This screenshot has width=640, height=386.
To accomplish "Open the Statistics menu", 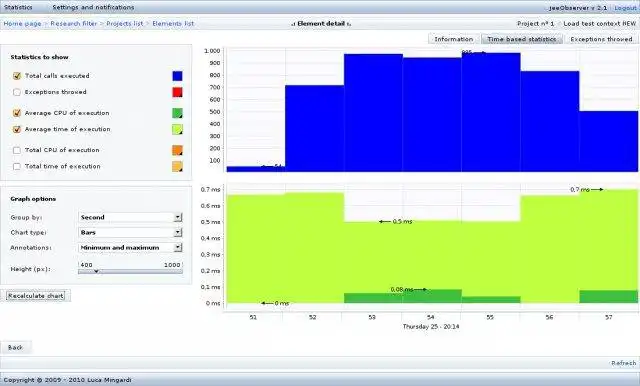I will (18, 7).
